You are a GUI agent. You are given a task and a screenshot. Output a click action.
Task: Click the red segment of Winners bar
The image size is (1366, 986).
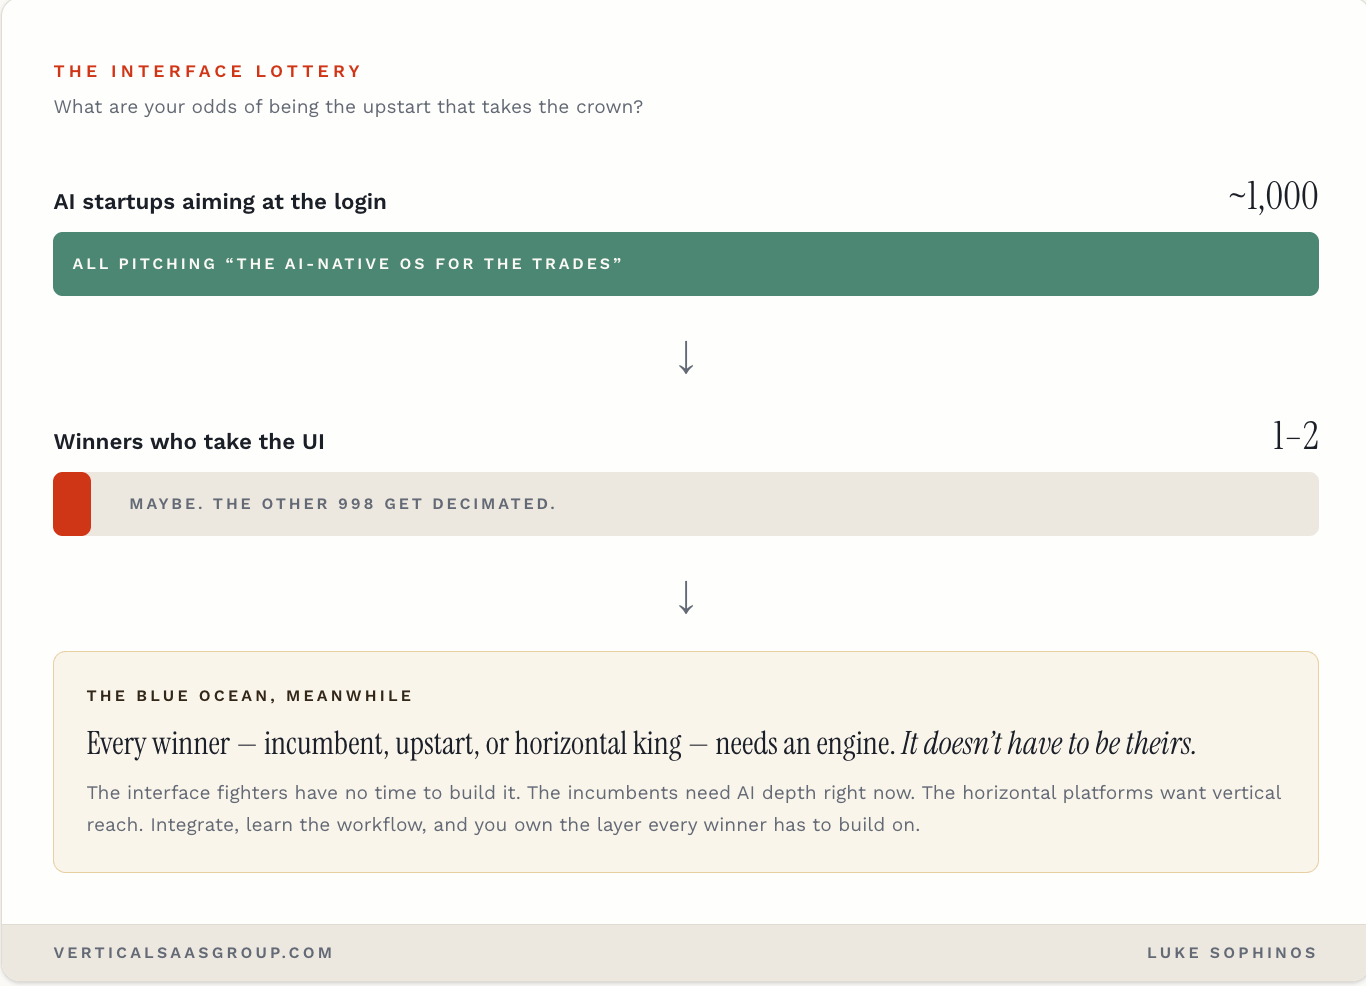[x=72, y=504]
